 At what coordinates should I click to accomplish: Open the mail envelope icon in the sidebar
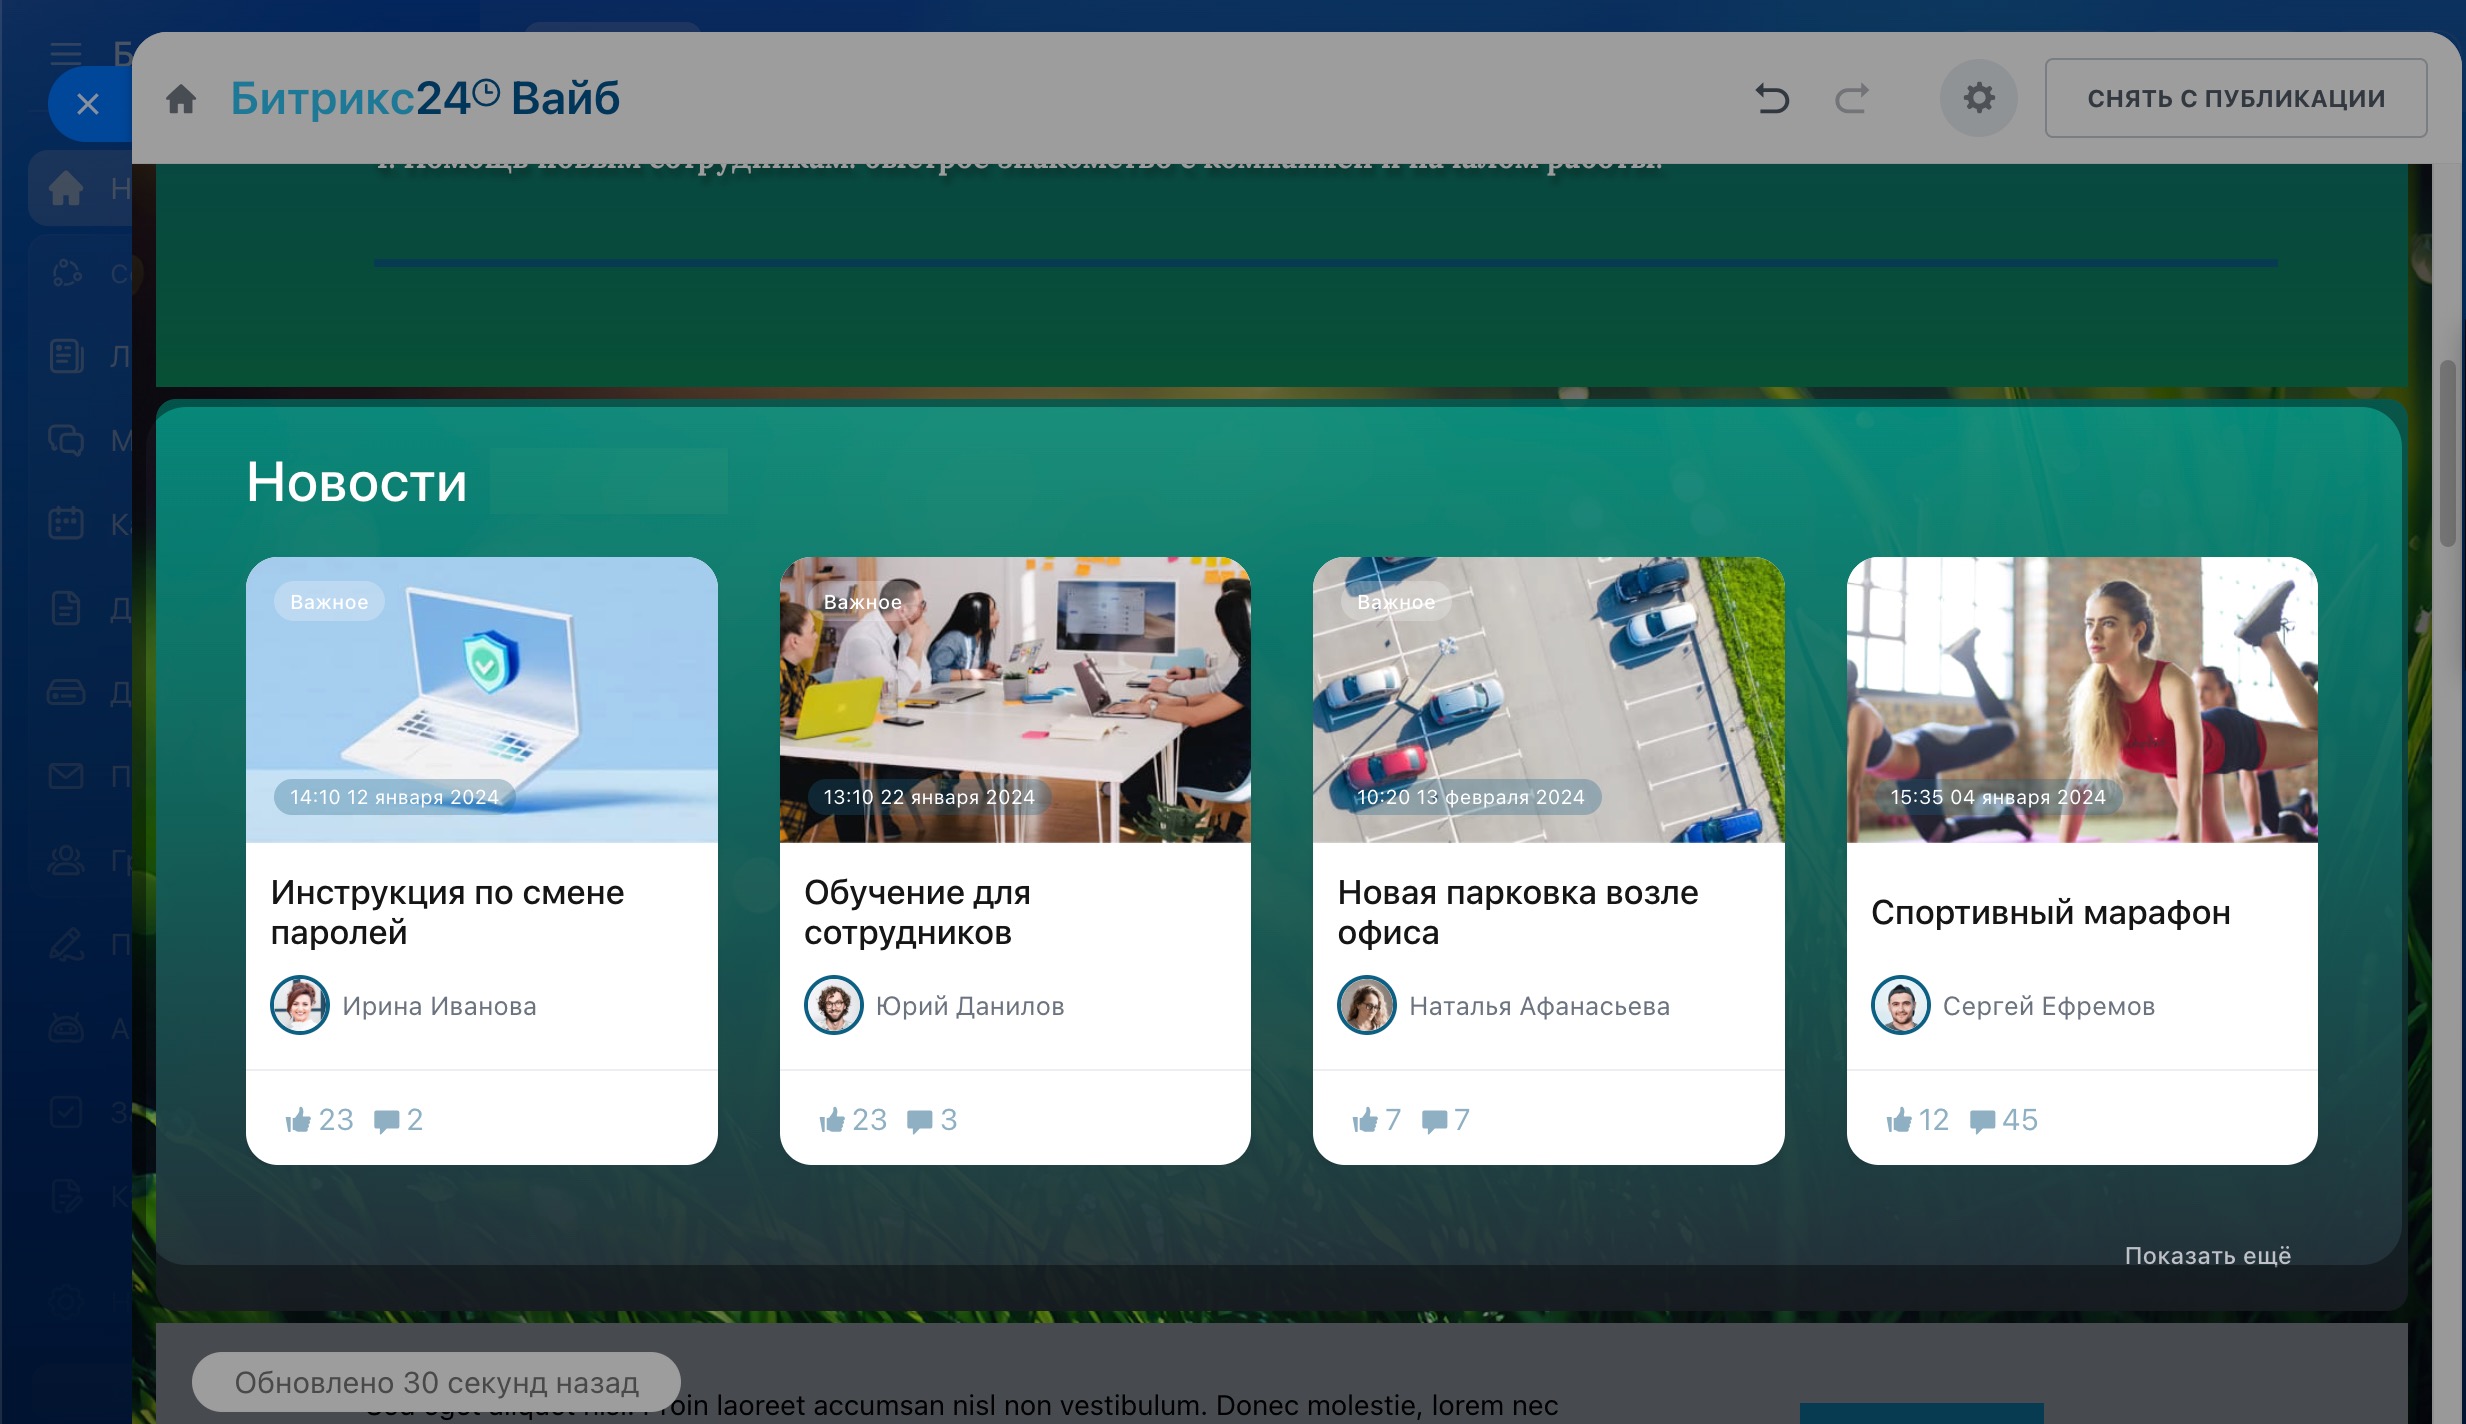(66, 775)
